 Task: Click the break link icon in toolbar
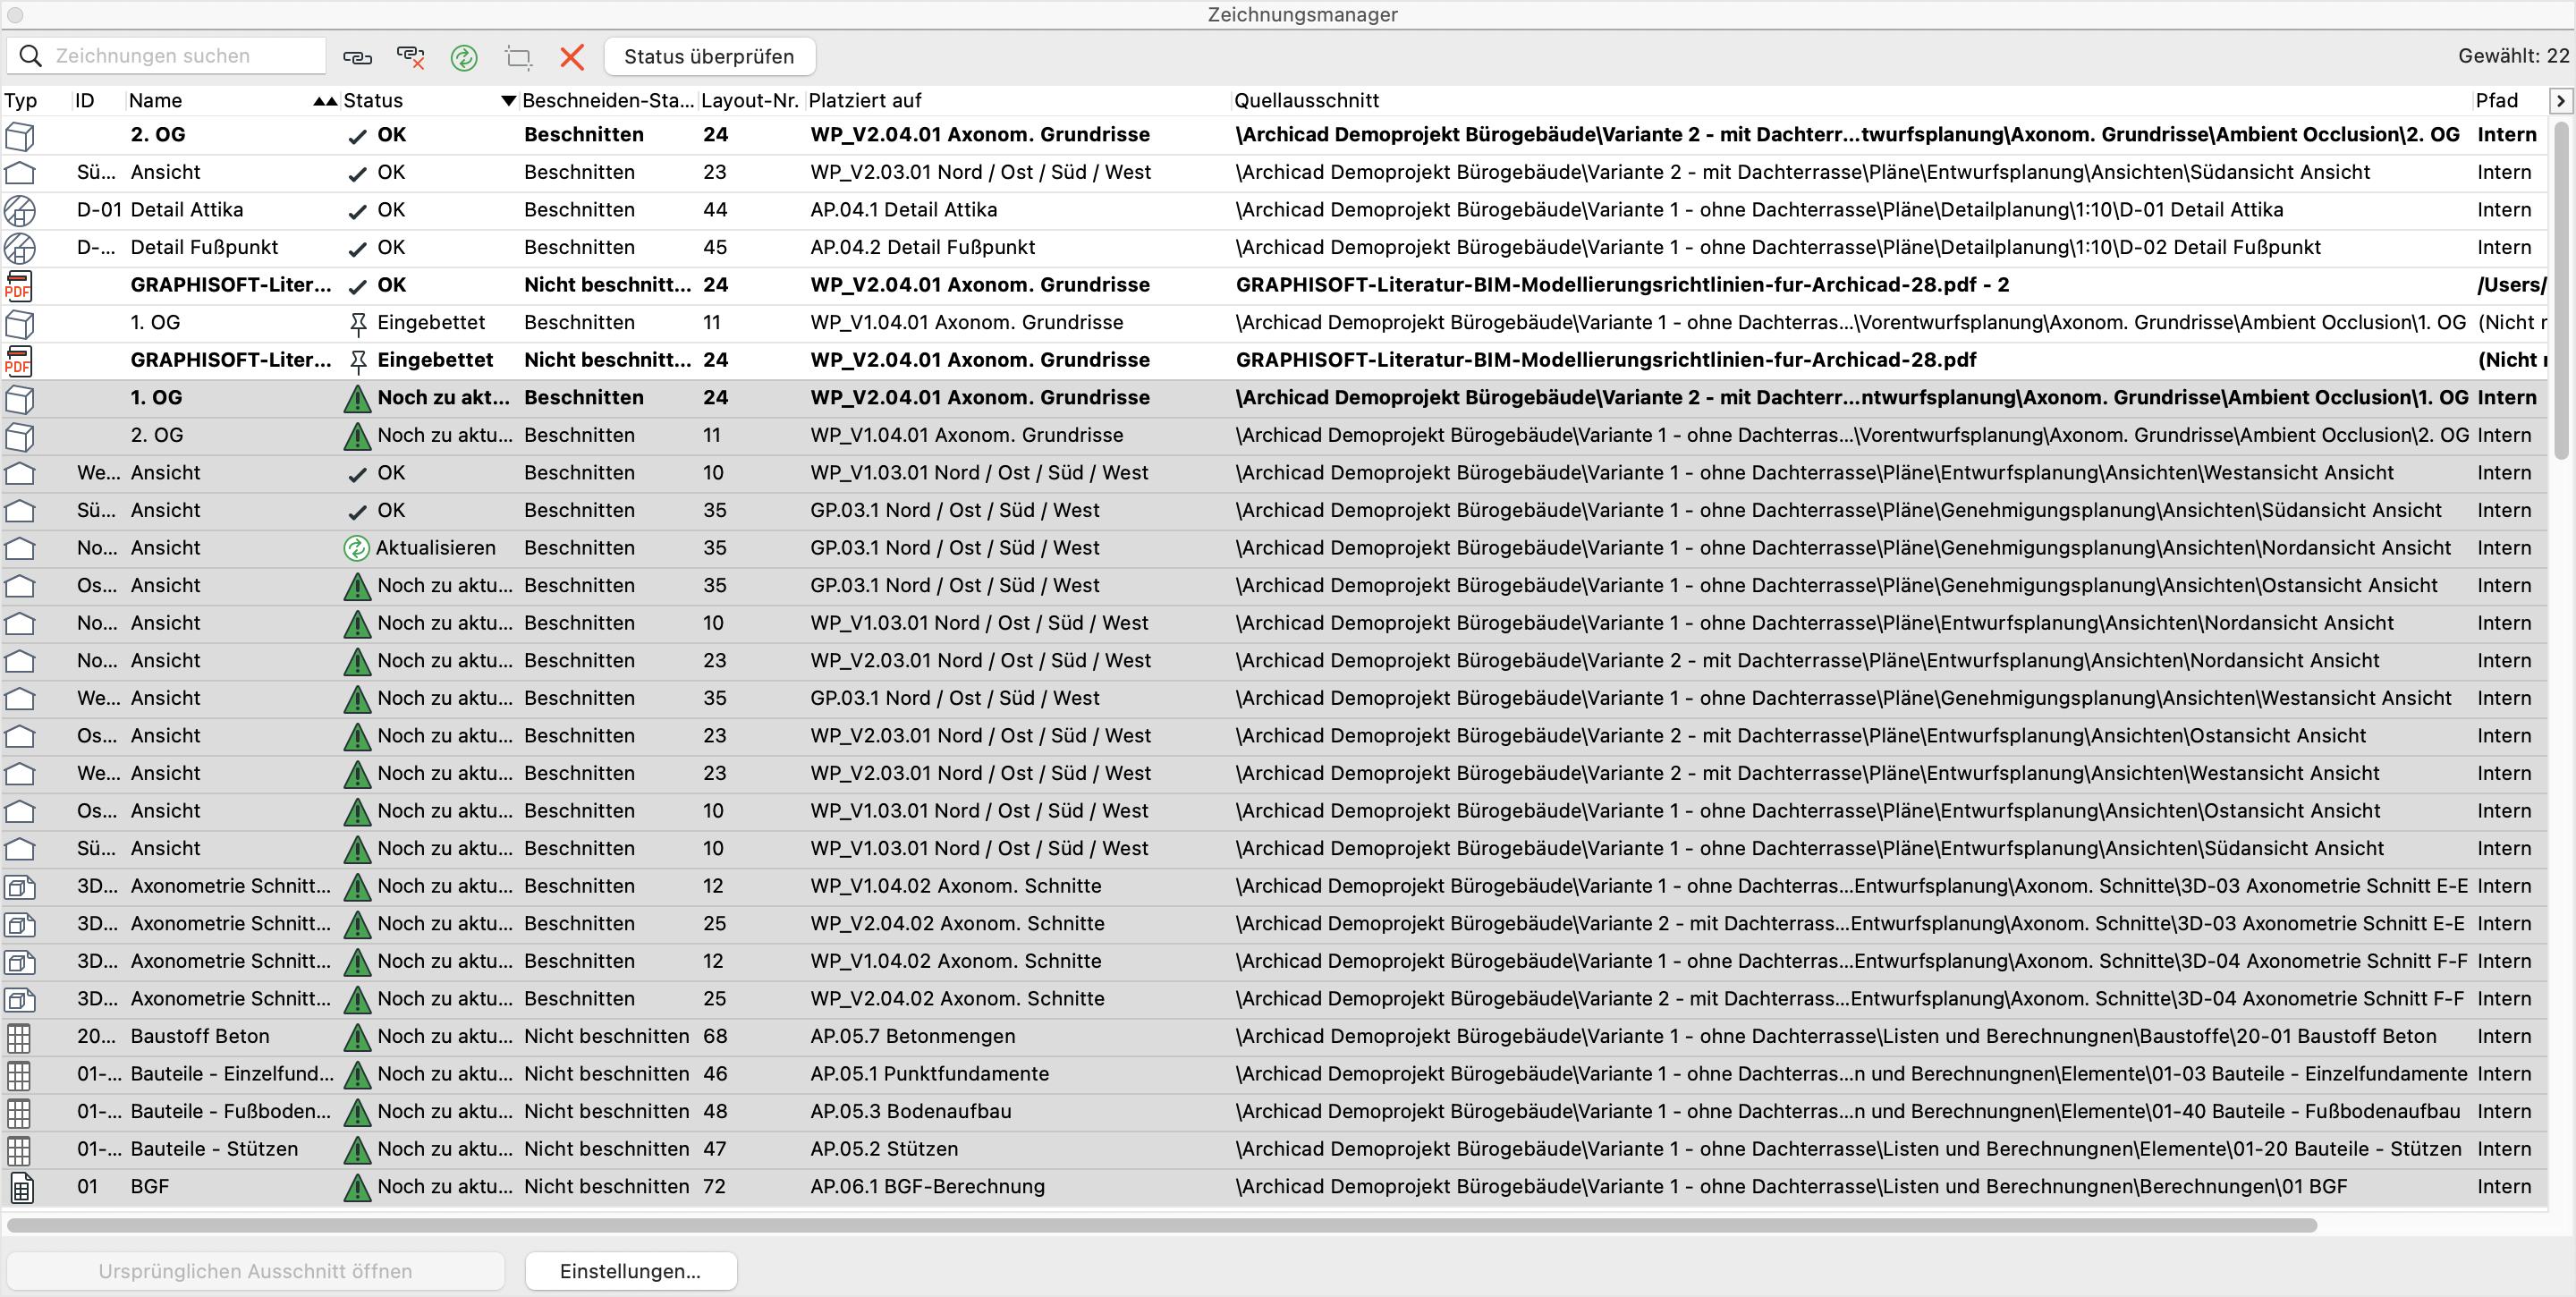(x=411, y=57)
